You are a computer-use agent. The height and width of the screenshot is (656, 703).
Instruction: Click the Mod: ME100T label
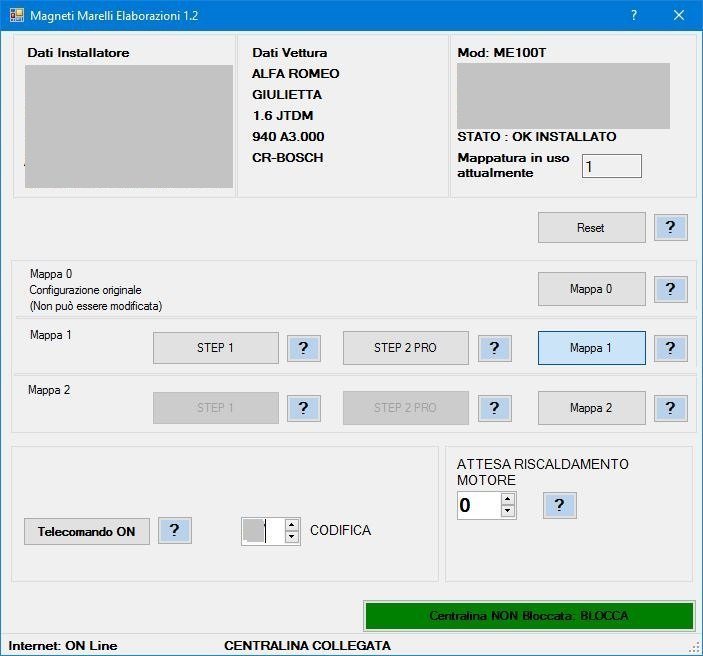[x=501, y=52]
